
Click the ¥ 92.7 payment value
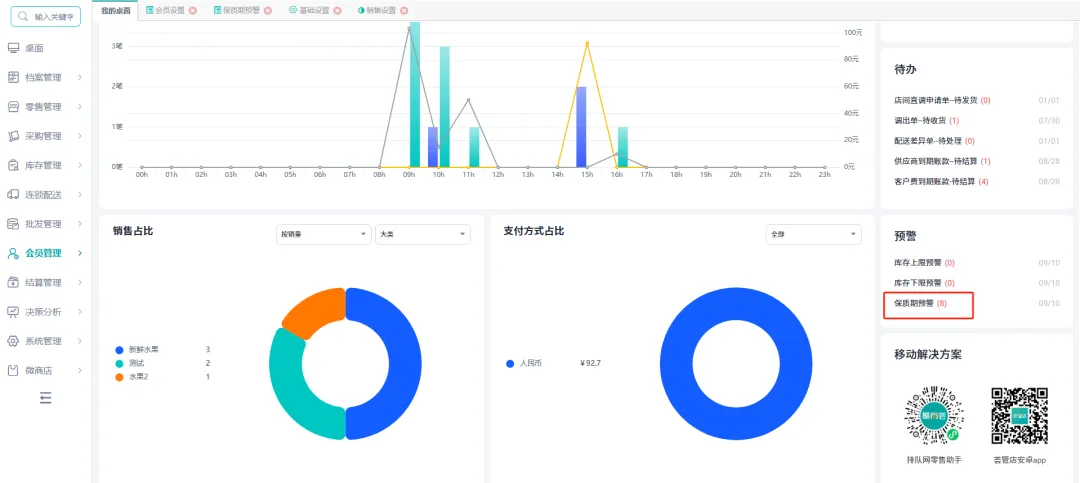[x=591, y=363]
